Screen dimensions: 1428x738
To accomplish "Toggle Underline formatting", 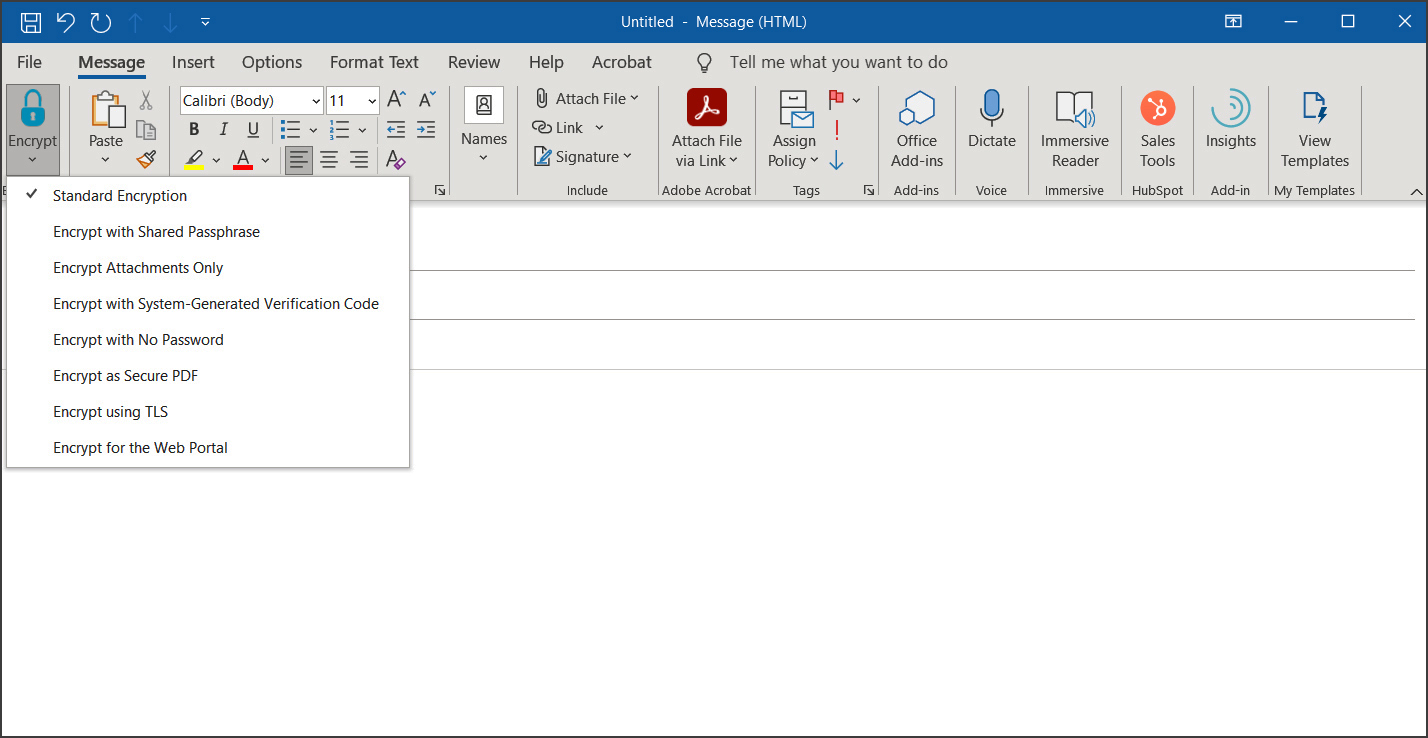I will 253,130.
